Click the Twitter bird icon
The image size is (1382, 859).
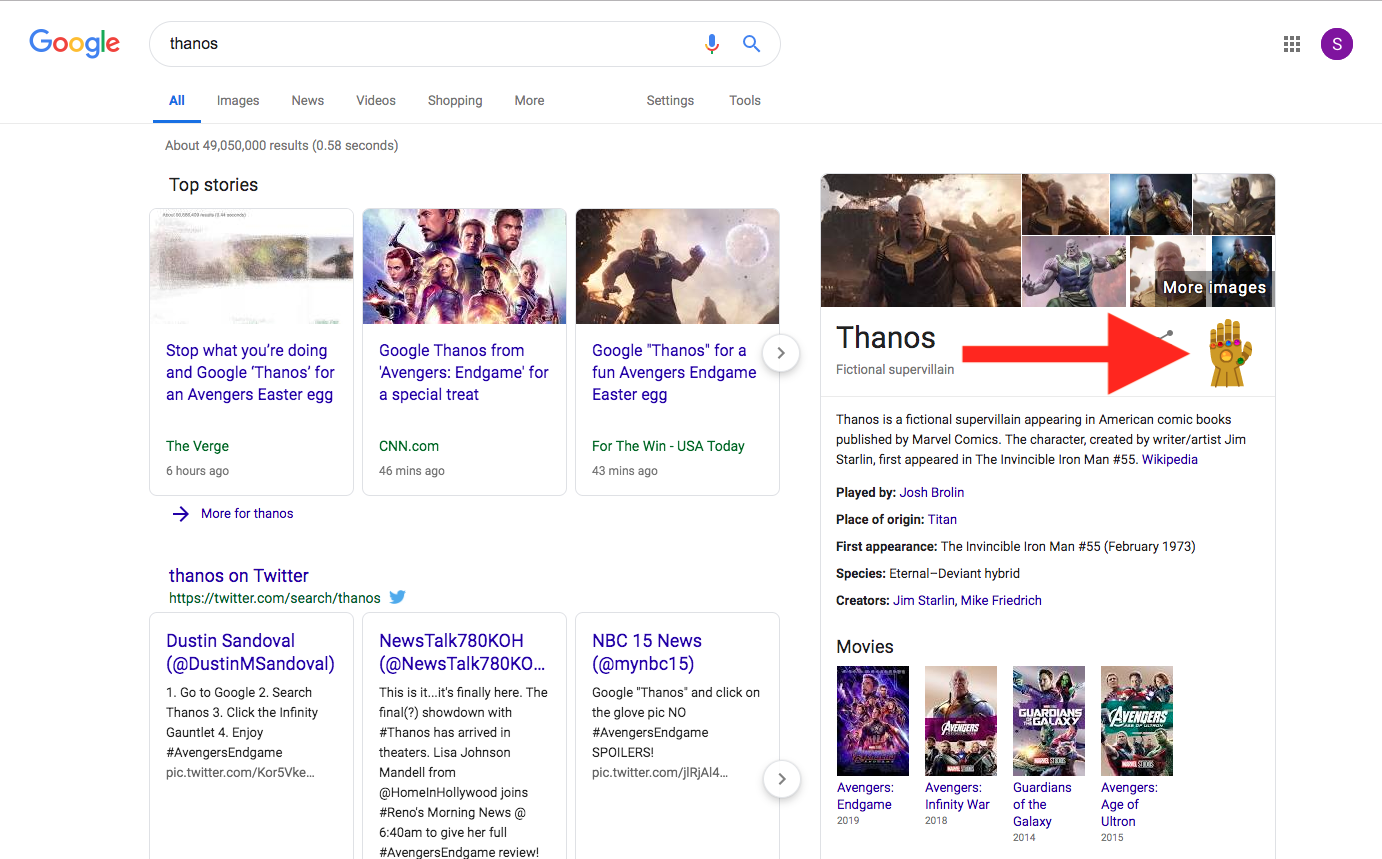pos(397,597)
